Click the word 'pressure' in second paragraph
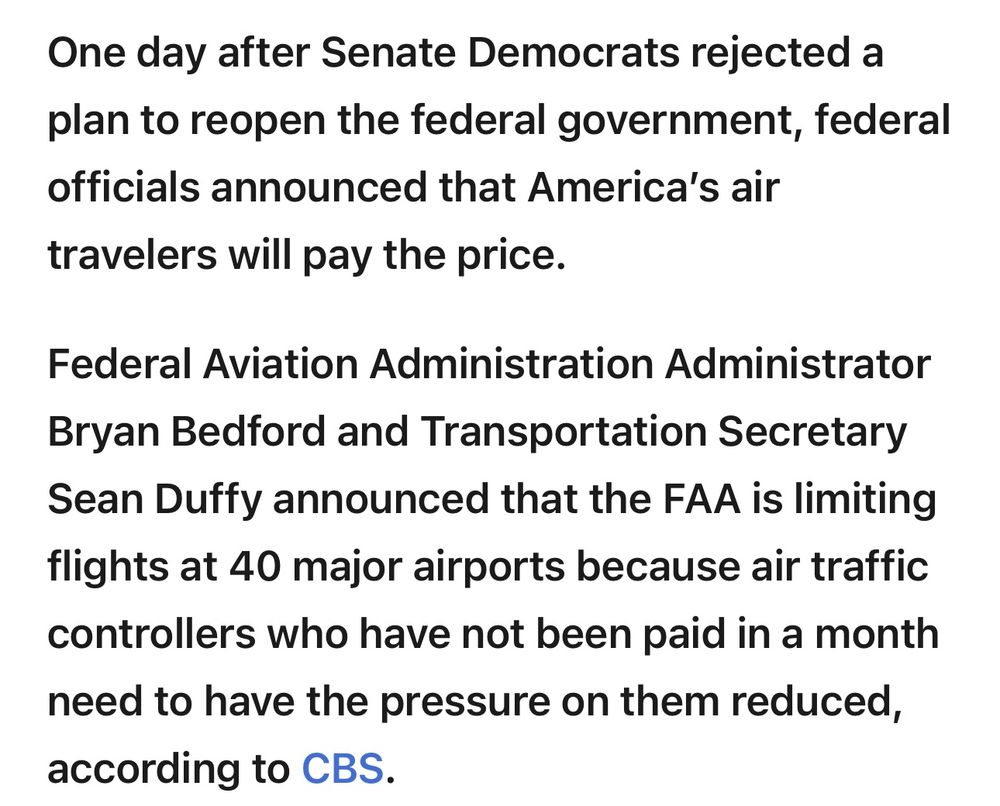Image resolution: width=1000 pixels, height=806 pixels. [x=466, y=703]
